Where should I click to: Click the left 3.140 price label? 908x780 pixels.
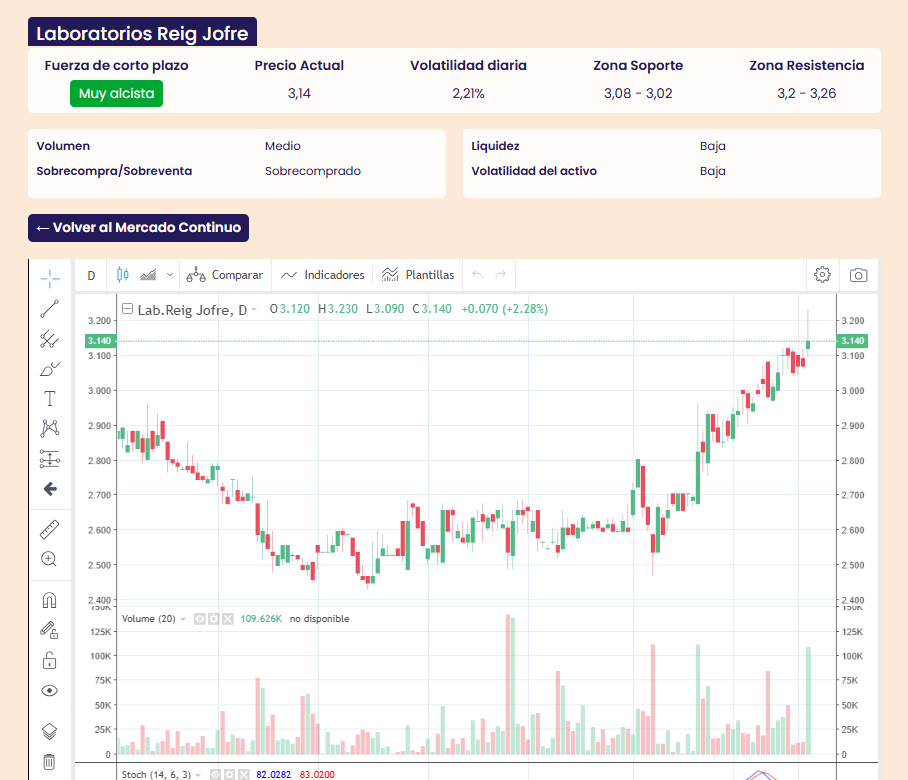101,341
